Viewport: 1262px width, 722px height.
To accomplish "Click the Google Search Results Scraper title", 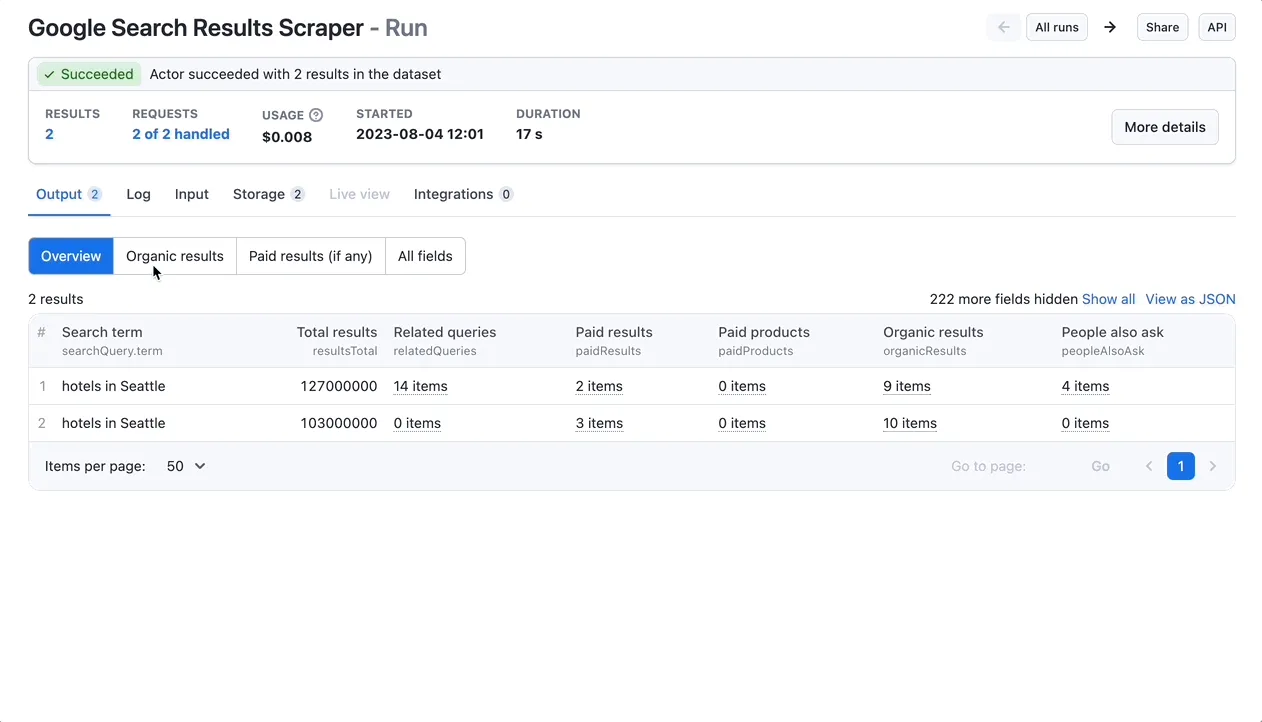I will tap(196, 28).
